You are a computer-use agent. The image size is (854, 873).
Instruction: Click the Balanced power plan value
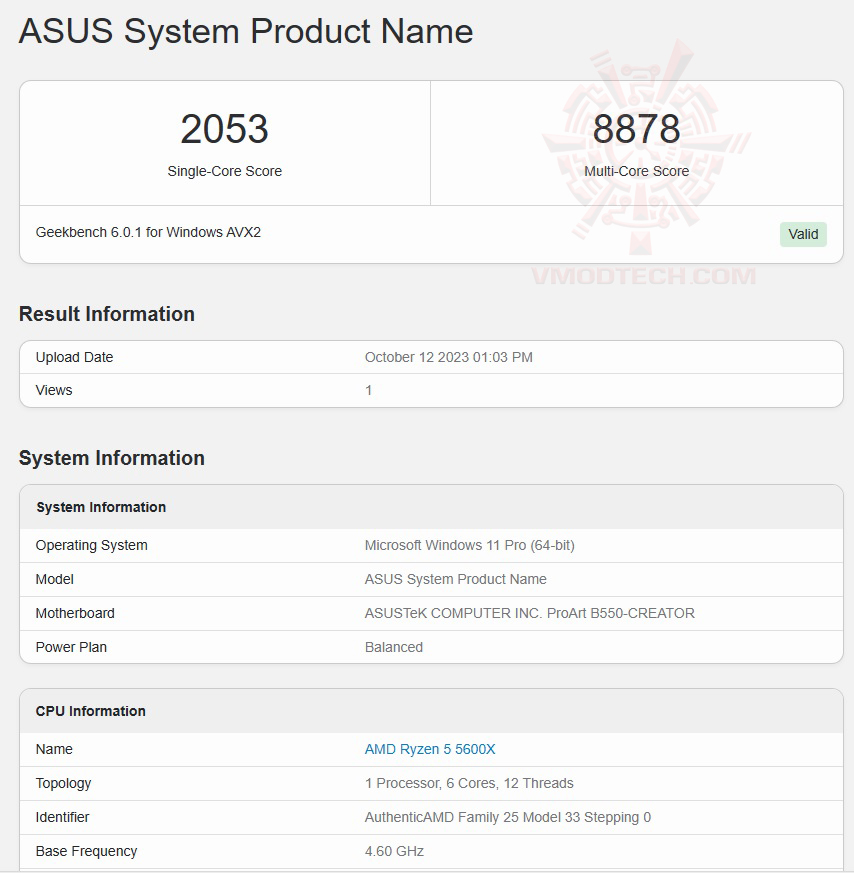tap(394, 647)
